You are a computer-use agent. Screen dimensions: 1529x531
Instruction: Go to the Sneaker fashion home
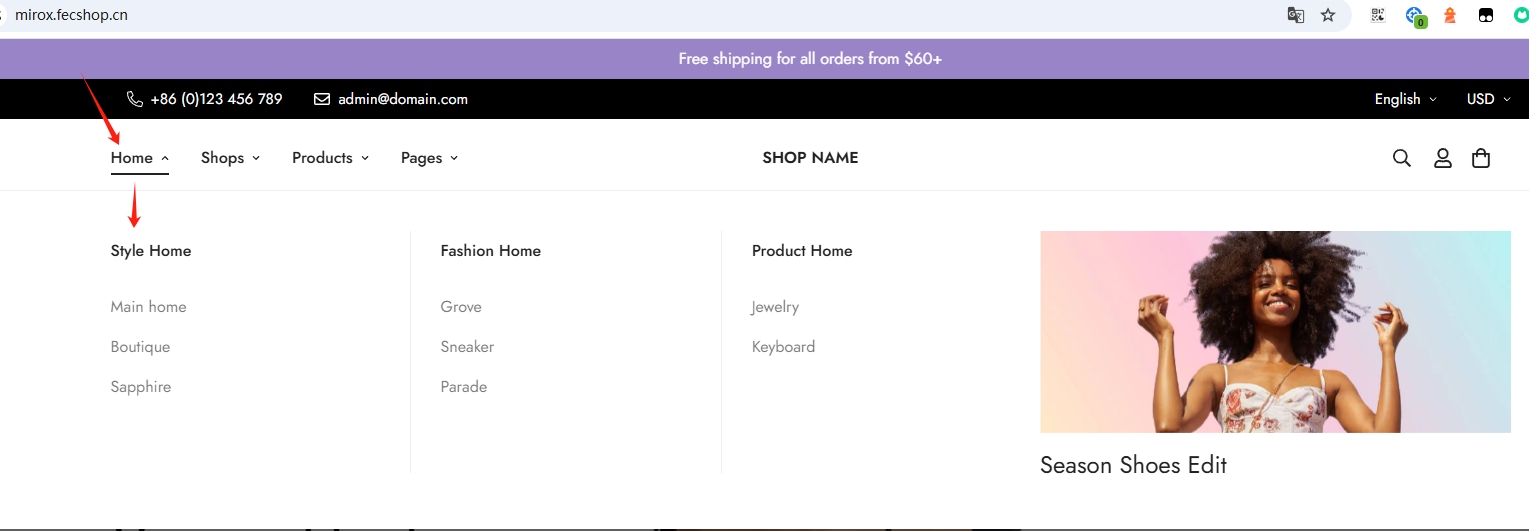point(467,347)
